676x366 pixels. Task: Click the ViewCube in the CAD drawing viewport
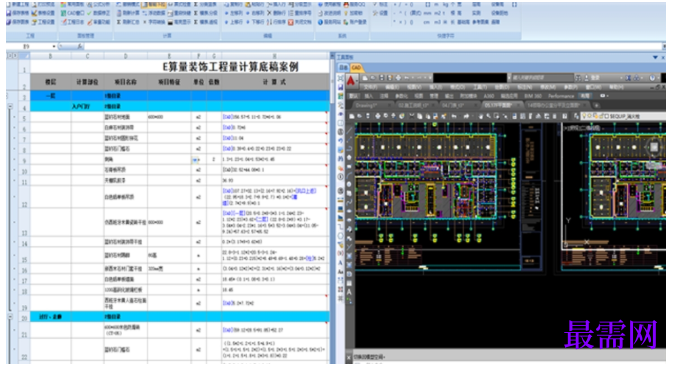[x=654, y=147]
